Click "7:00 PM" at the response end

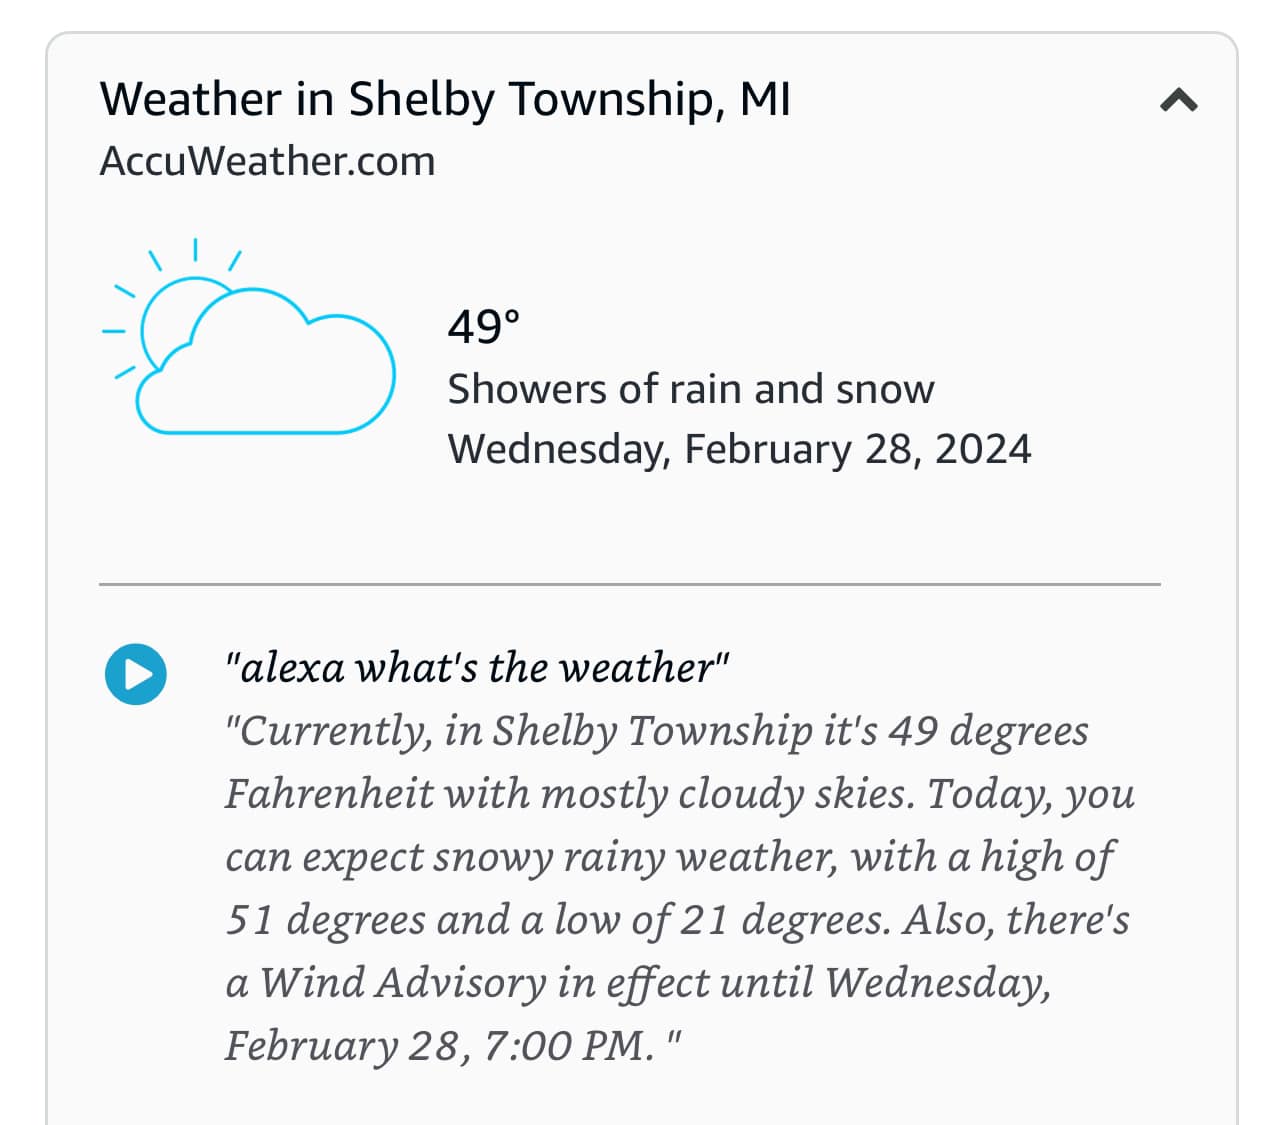coord(568,1046)
